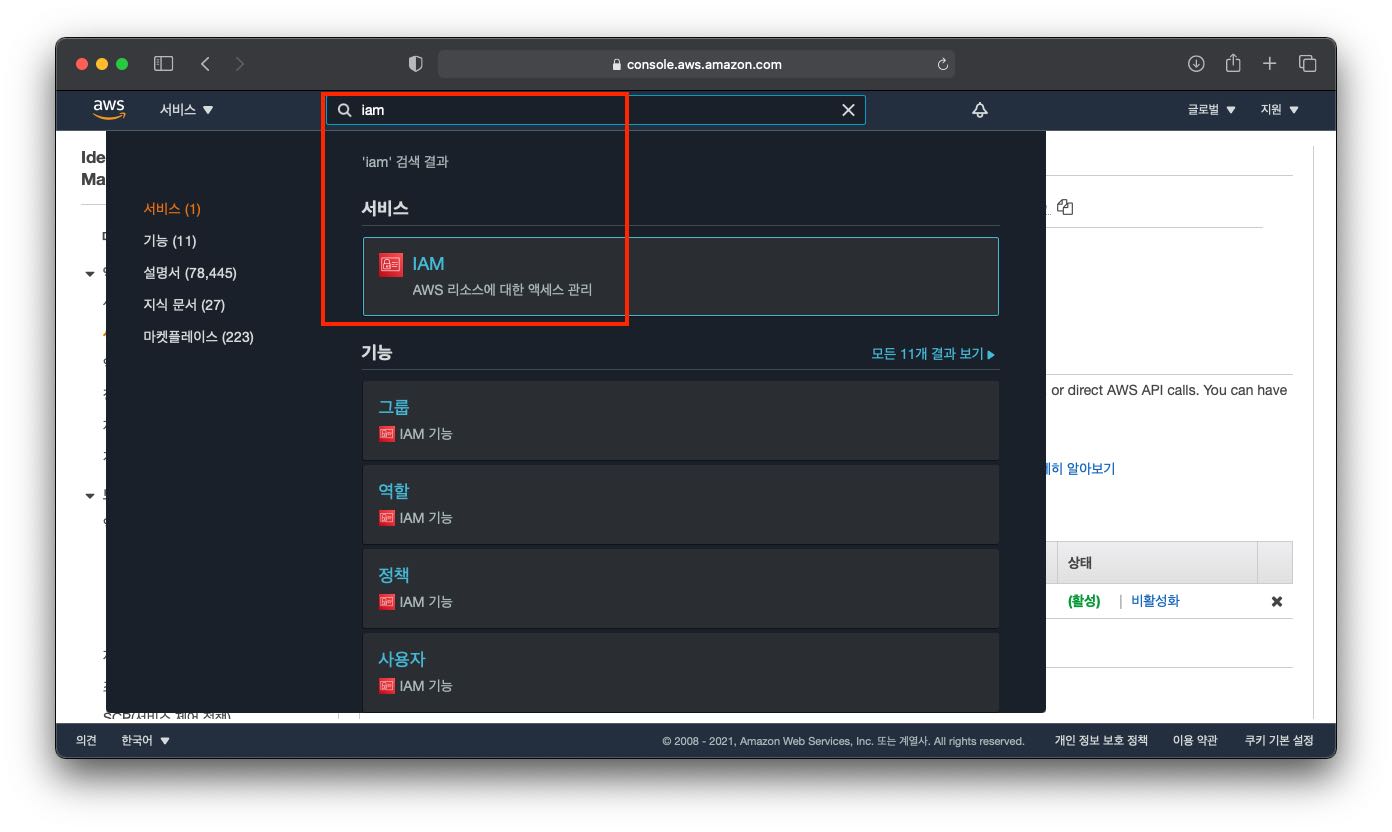Select the 지식 문서 (27) filter
This screenshot has width=1392, height=832.
(184, 305)
